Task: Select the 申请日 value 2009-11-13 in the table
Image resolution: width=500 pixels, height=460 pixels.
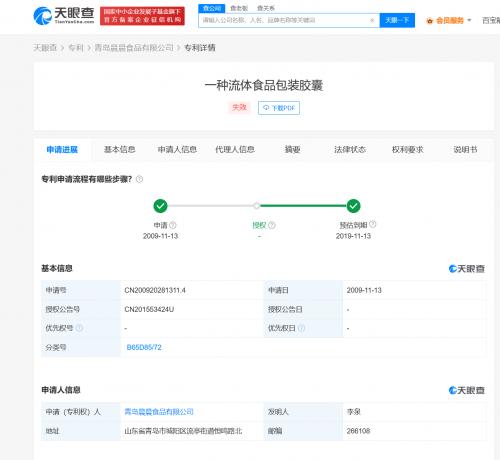Action: (364, 290)
